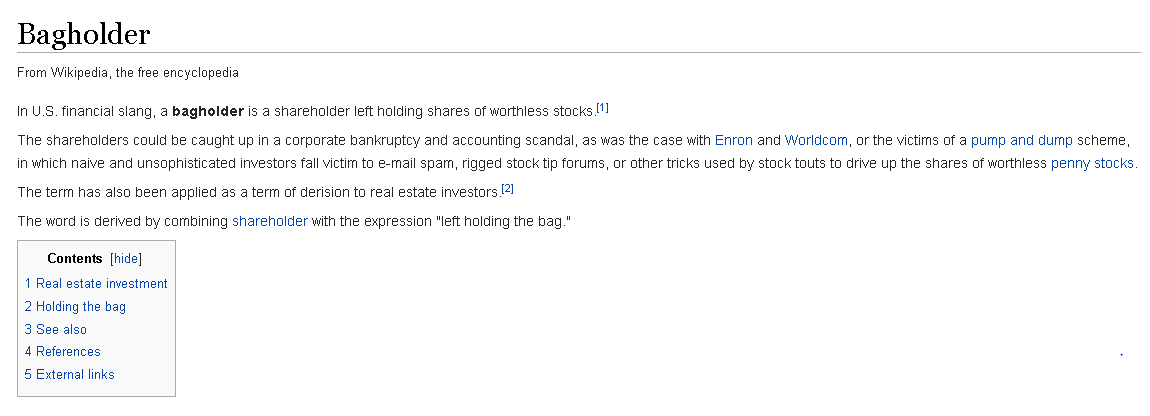This screenshot has width=1150, height=416.
Task: Jump to External links section
Action: tap(69, 374)
